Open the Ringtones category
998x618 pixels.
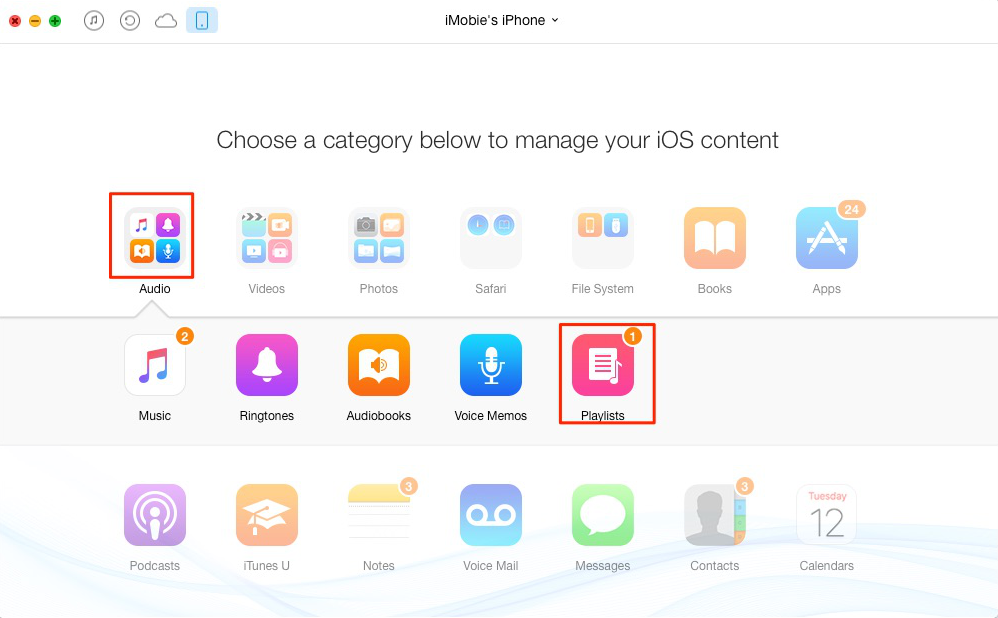pos(267,365)
